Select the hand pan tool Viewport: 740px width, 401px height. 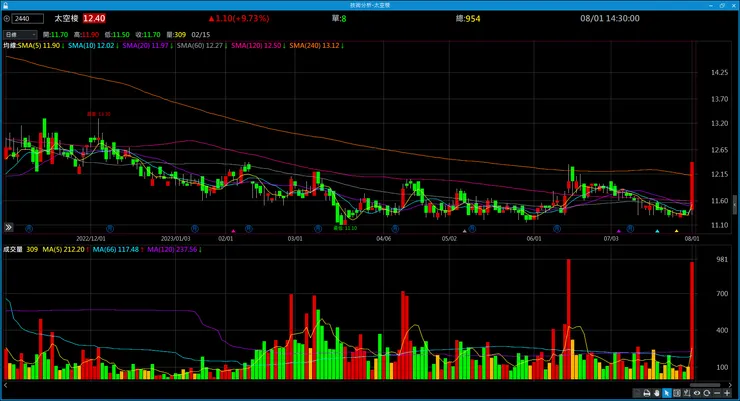click(x=656, y=393)
